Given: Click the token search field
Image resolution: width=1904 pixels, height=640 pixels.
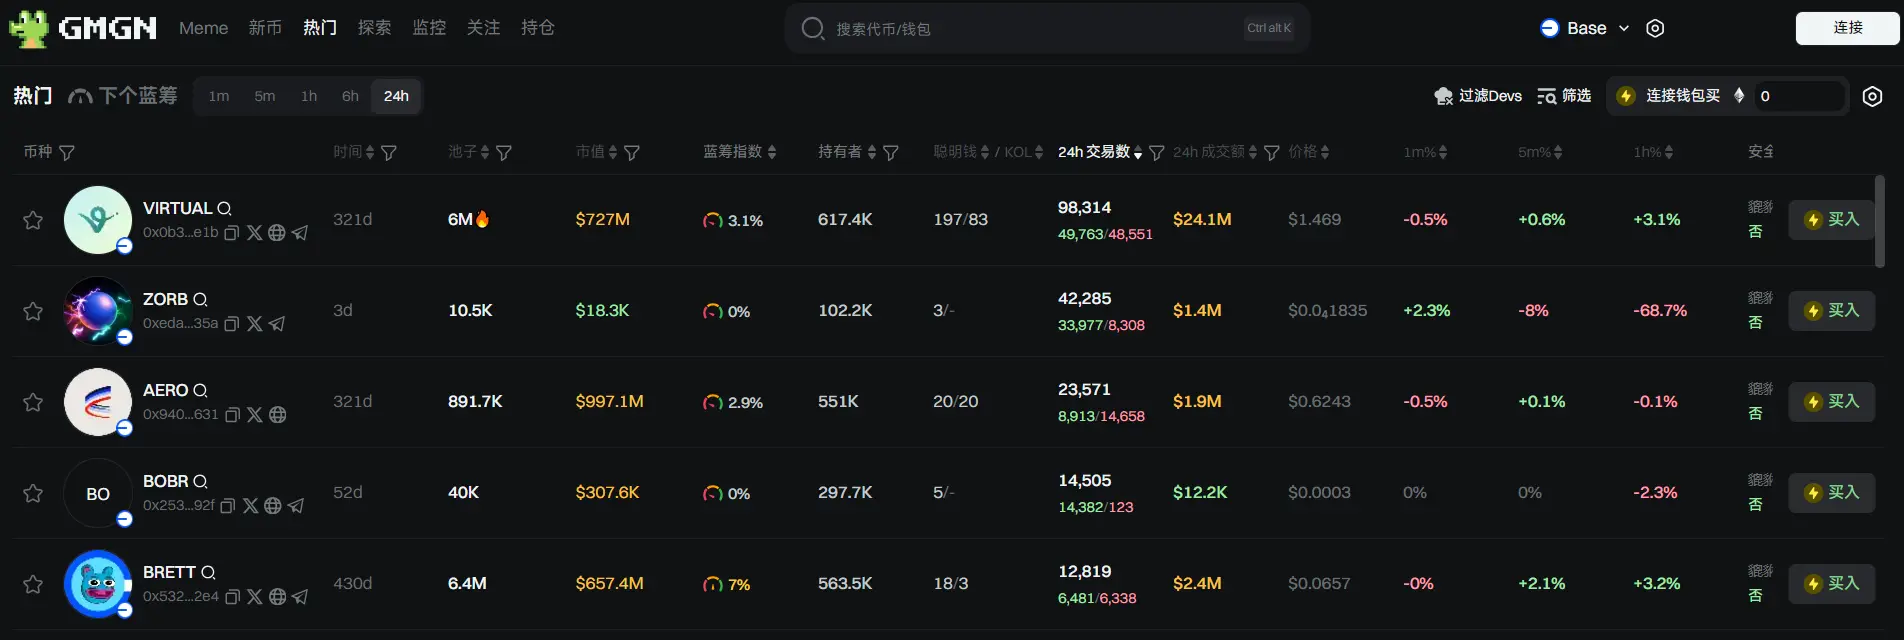Looking at the screenshot, I should coord(1047,28).
